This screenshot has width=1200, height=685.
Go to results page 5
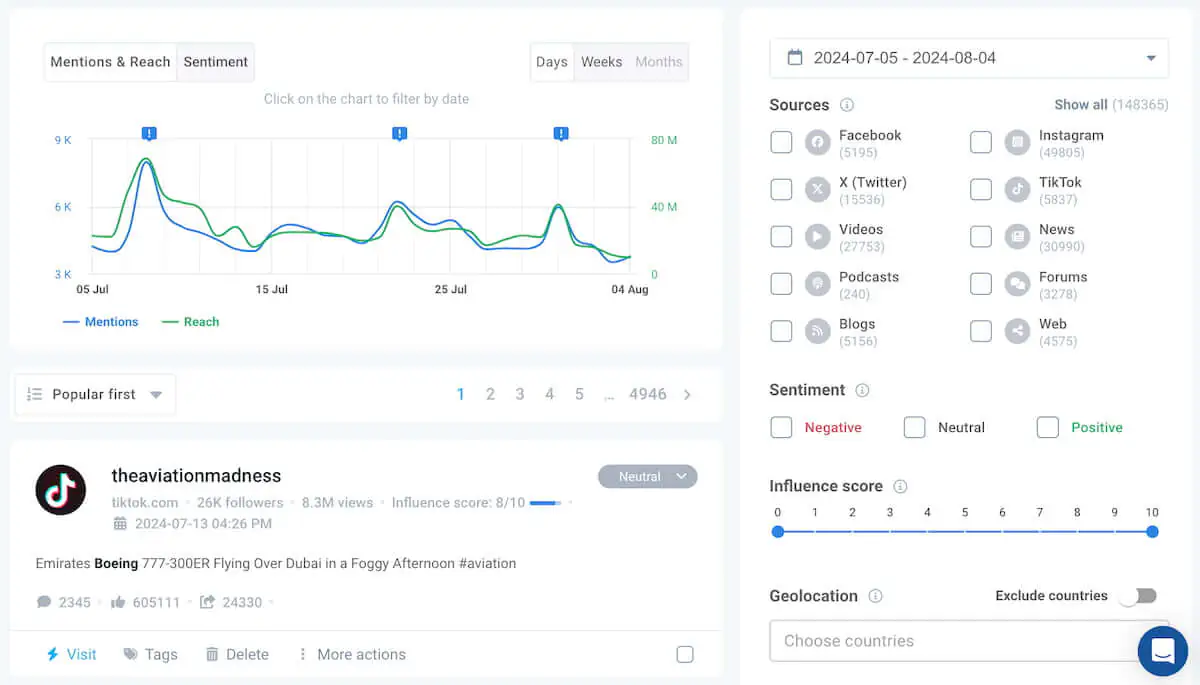point(579,394)
